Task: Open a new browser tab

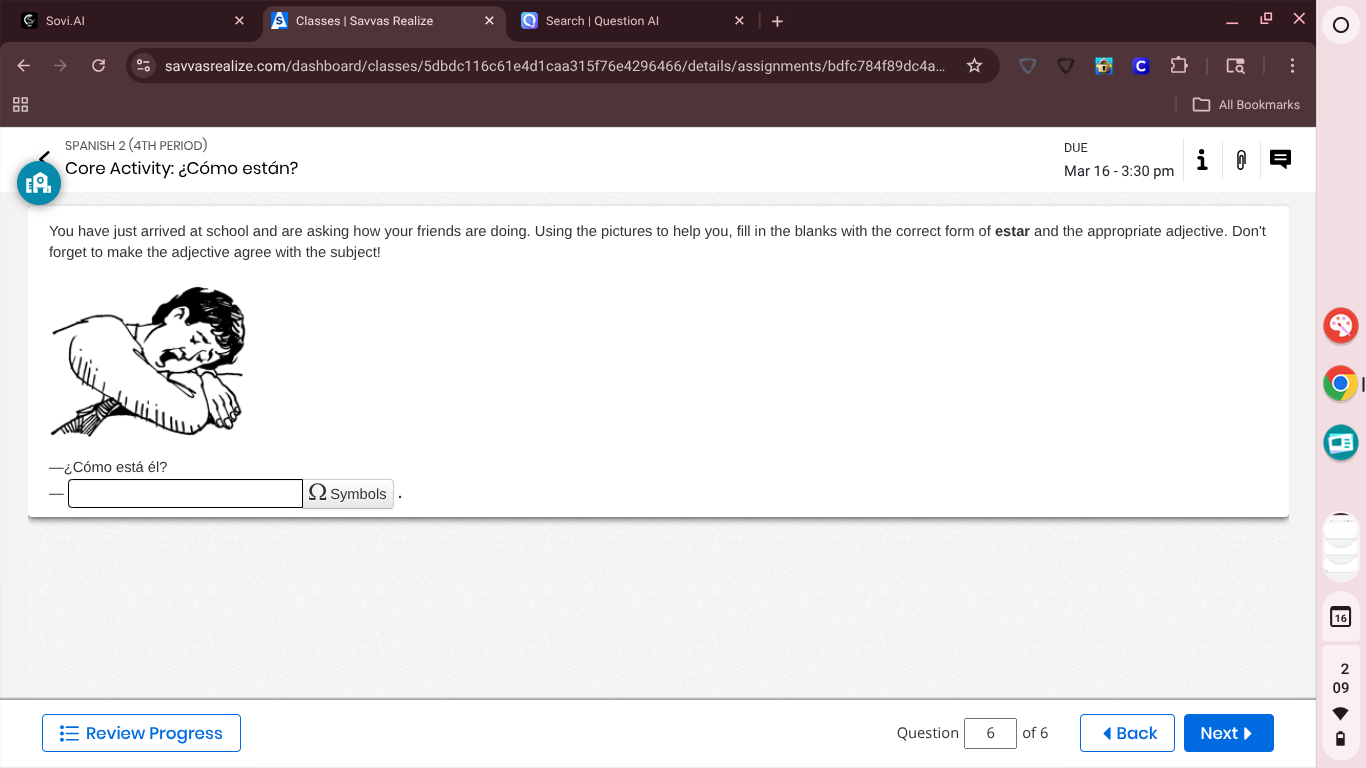Action: 777,21
